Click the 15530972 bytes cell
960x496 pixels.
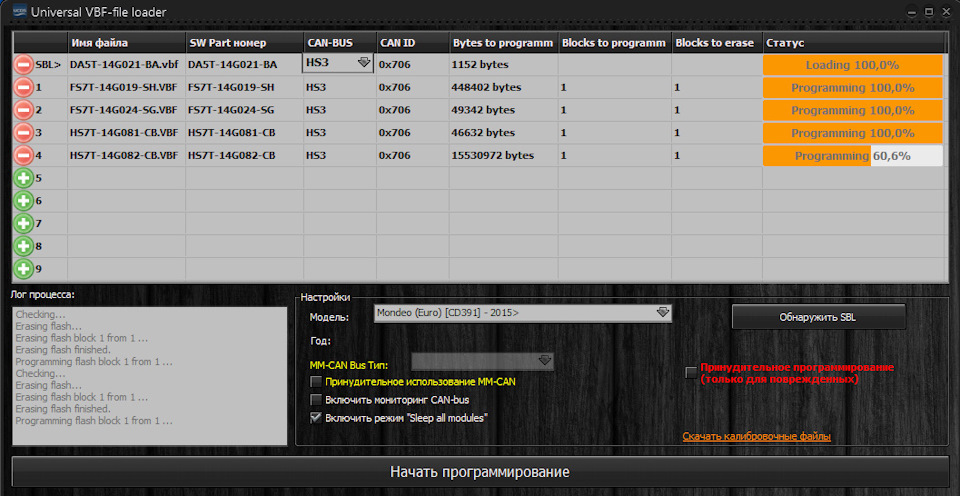click(503, 156)
